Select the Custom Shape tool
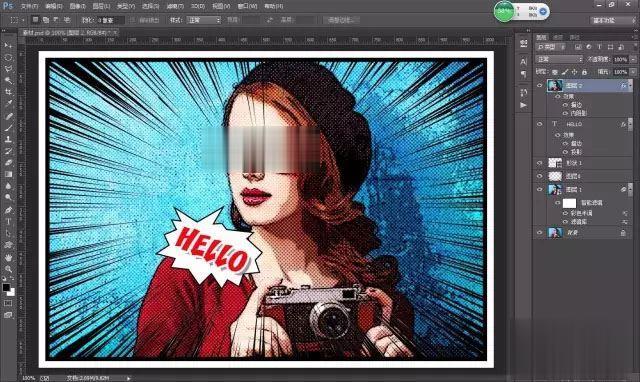Viewport: 640px width, 382px height. coord(8,245)
